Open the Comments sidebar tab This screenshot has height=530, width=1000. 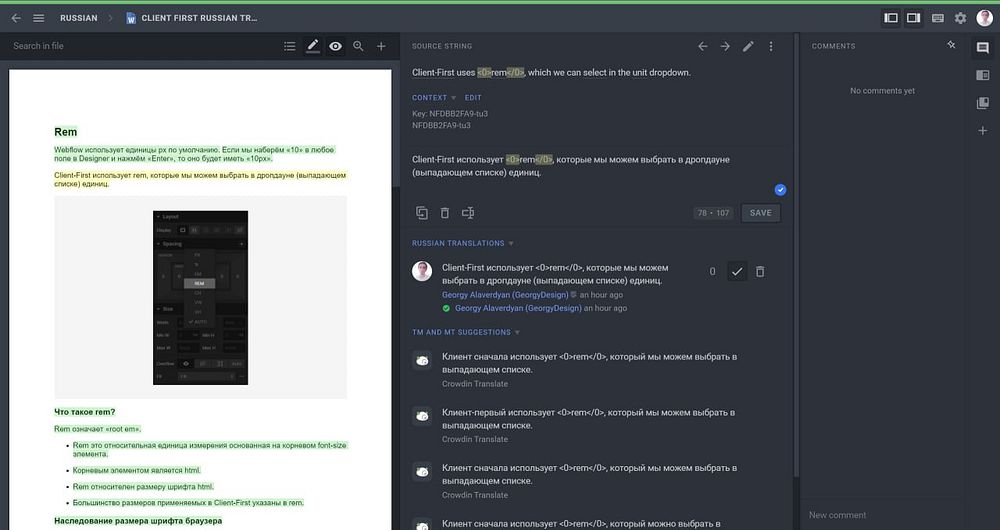pyautogui.click(x=983, y=48)
